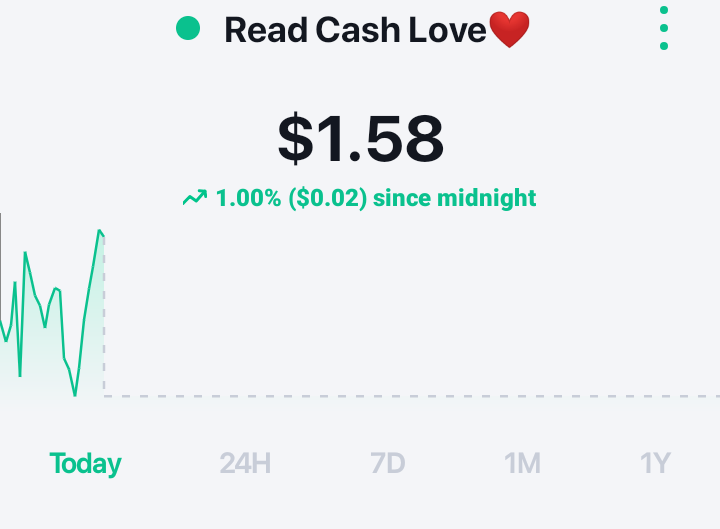Image resolution: width=720 pixels, height=529 pixels.
Task: Click the 1.00% since midnight change text
Action: (x=376, y=198)
